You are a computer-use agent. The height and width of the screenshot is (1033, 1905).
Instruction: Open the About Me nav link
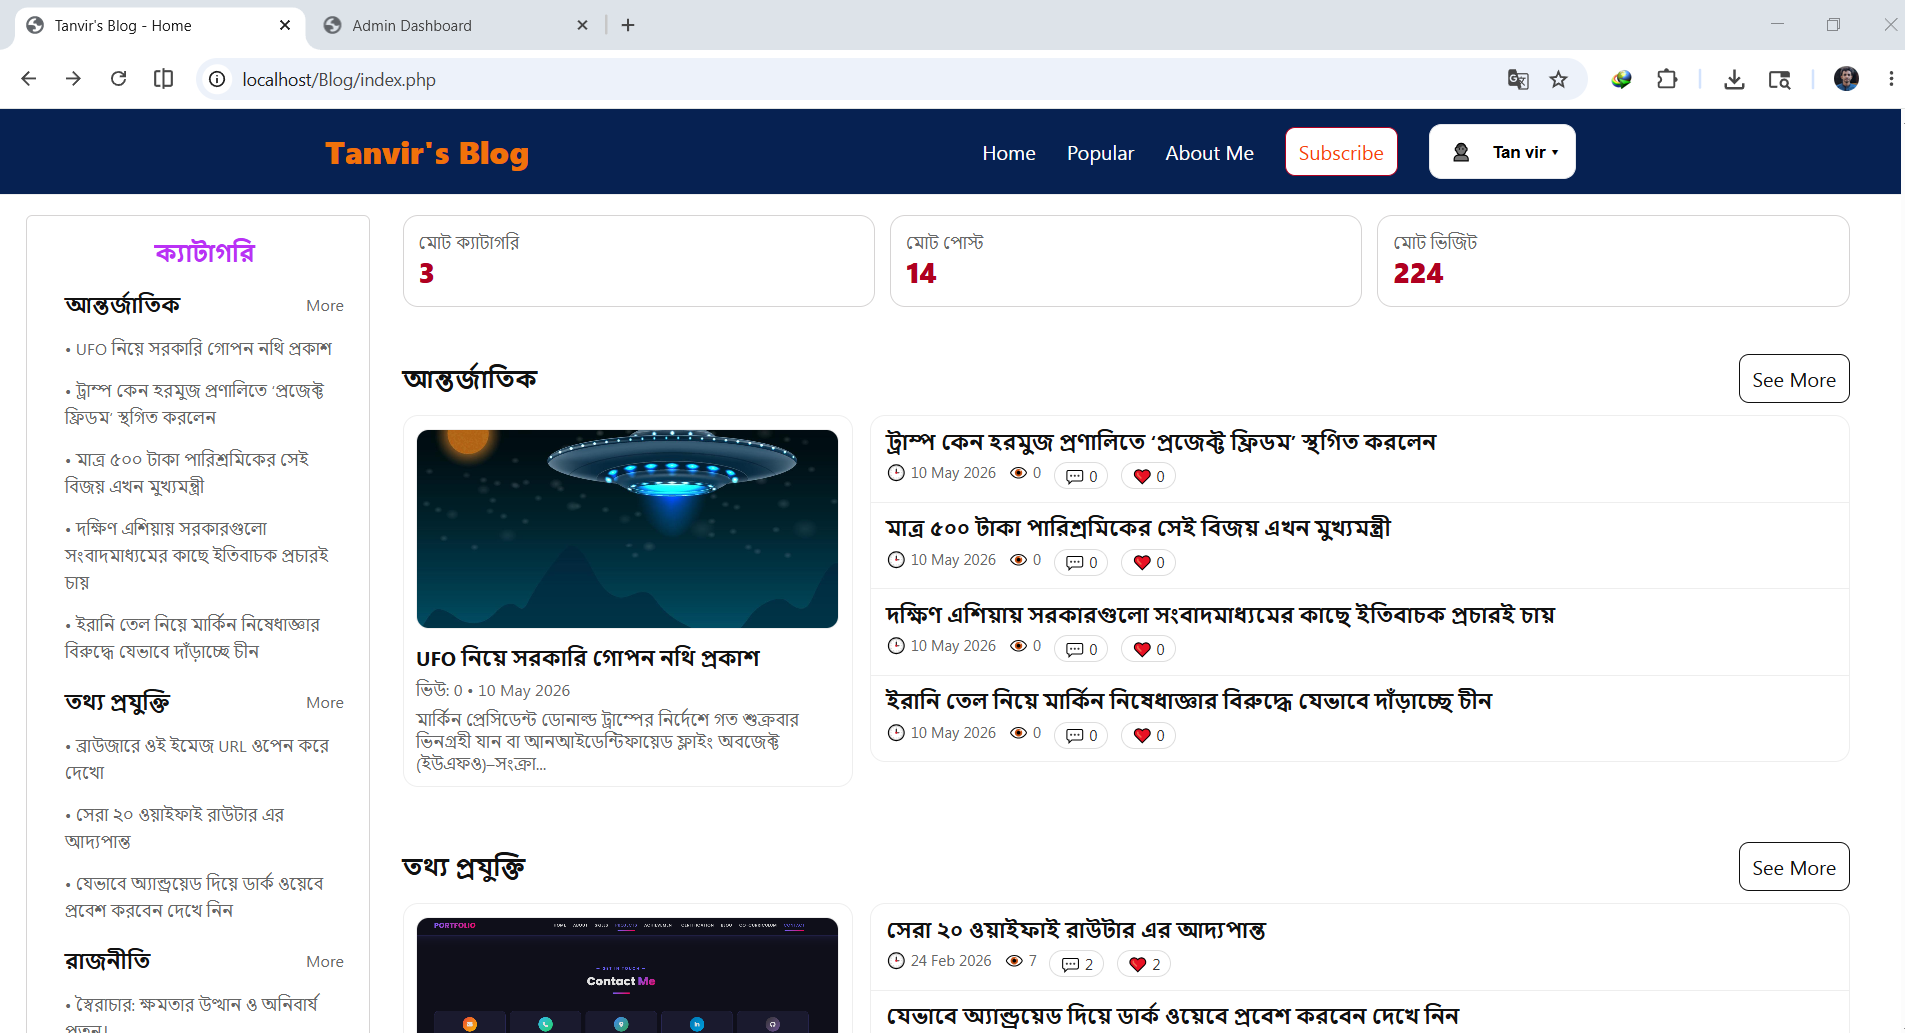pos(1209,153)
